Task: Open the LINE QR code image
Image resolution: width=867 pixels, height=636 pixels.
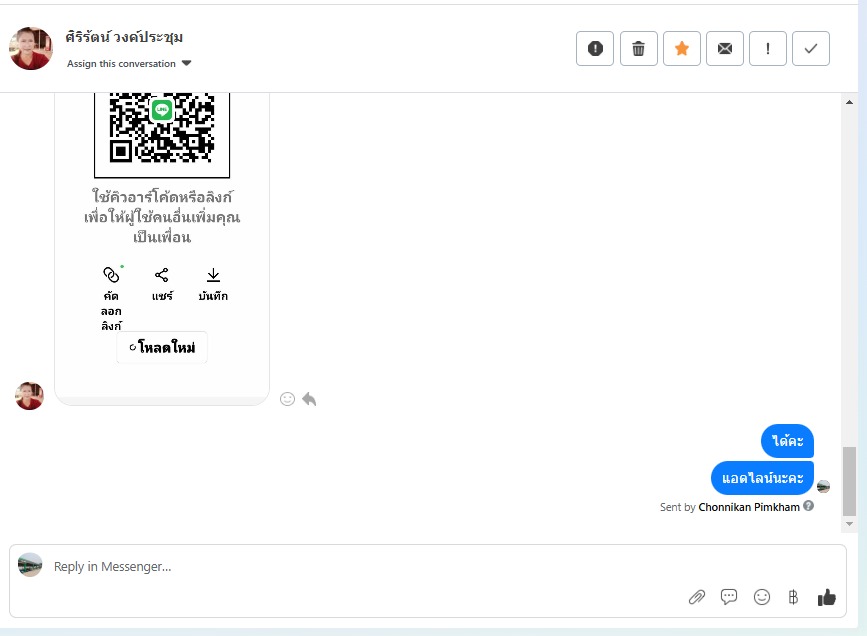Action: pos(162,133)
